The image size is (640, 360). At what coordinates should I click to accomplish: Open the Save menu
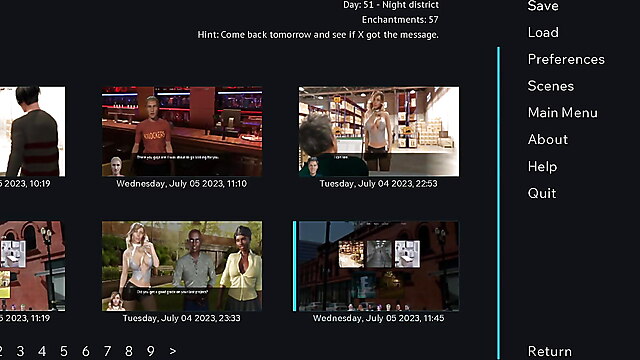click(542, 6)
